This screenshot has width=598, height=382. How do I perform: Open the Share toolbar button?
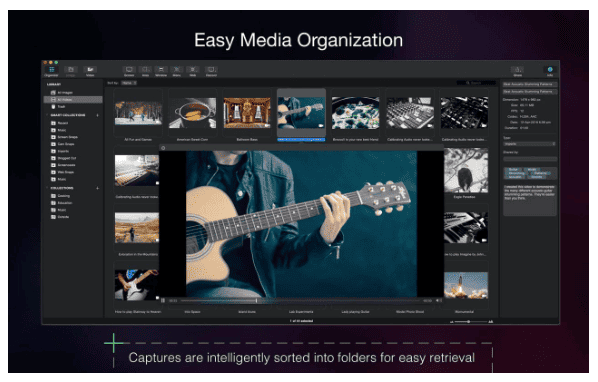518,71
